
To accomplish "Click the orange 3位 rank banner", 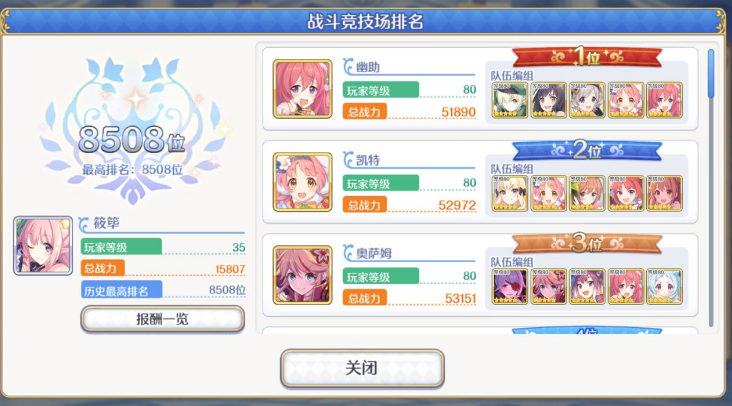I will pyautogui.click(x=587, y=244).
